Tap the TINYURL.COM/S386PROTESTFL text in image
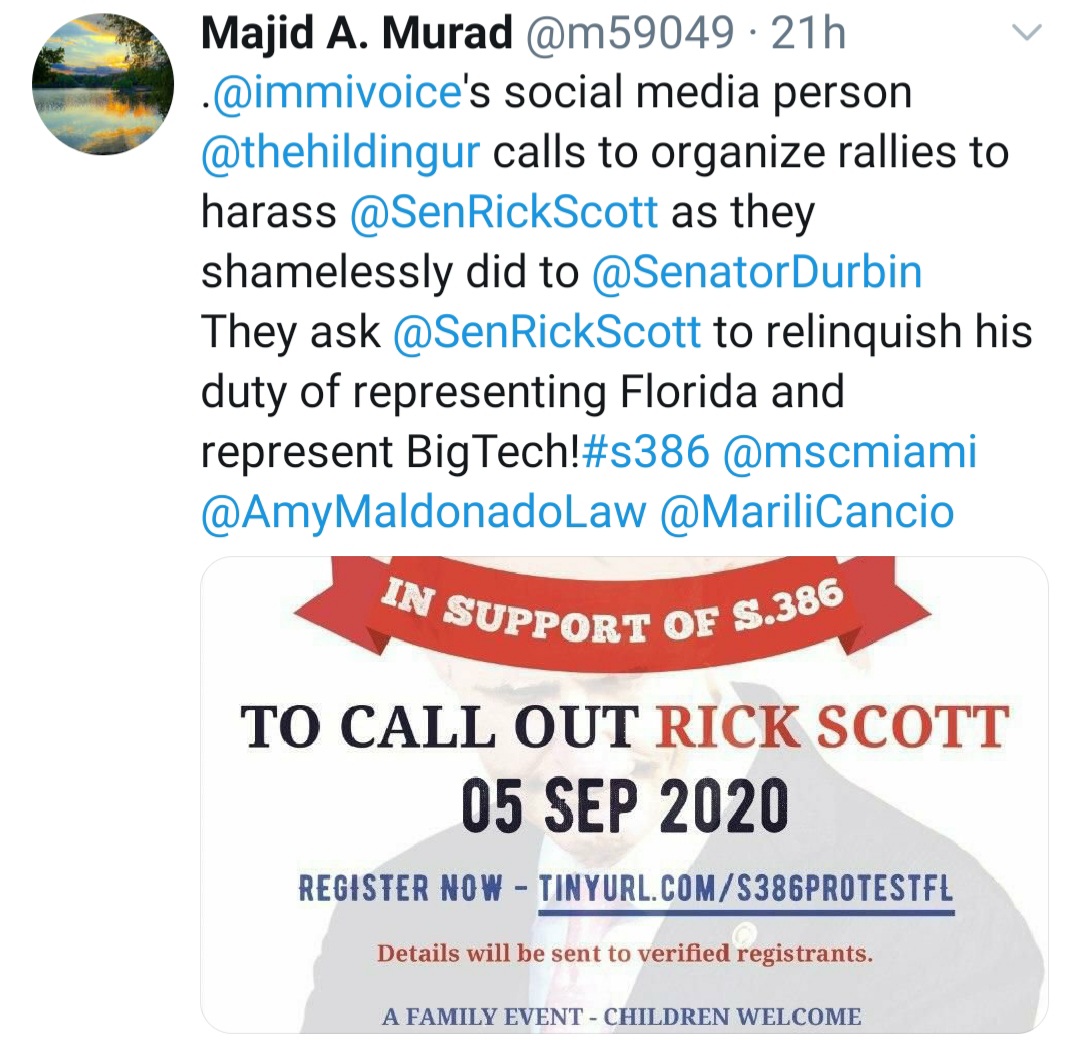Image resolution: width=1080 pixels, height=1040 pixels. (x=745, y=889)
